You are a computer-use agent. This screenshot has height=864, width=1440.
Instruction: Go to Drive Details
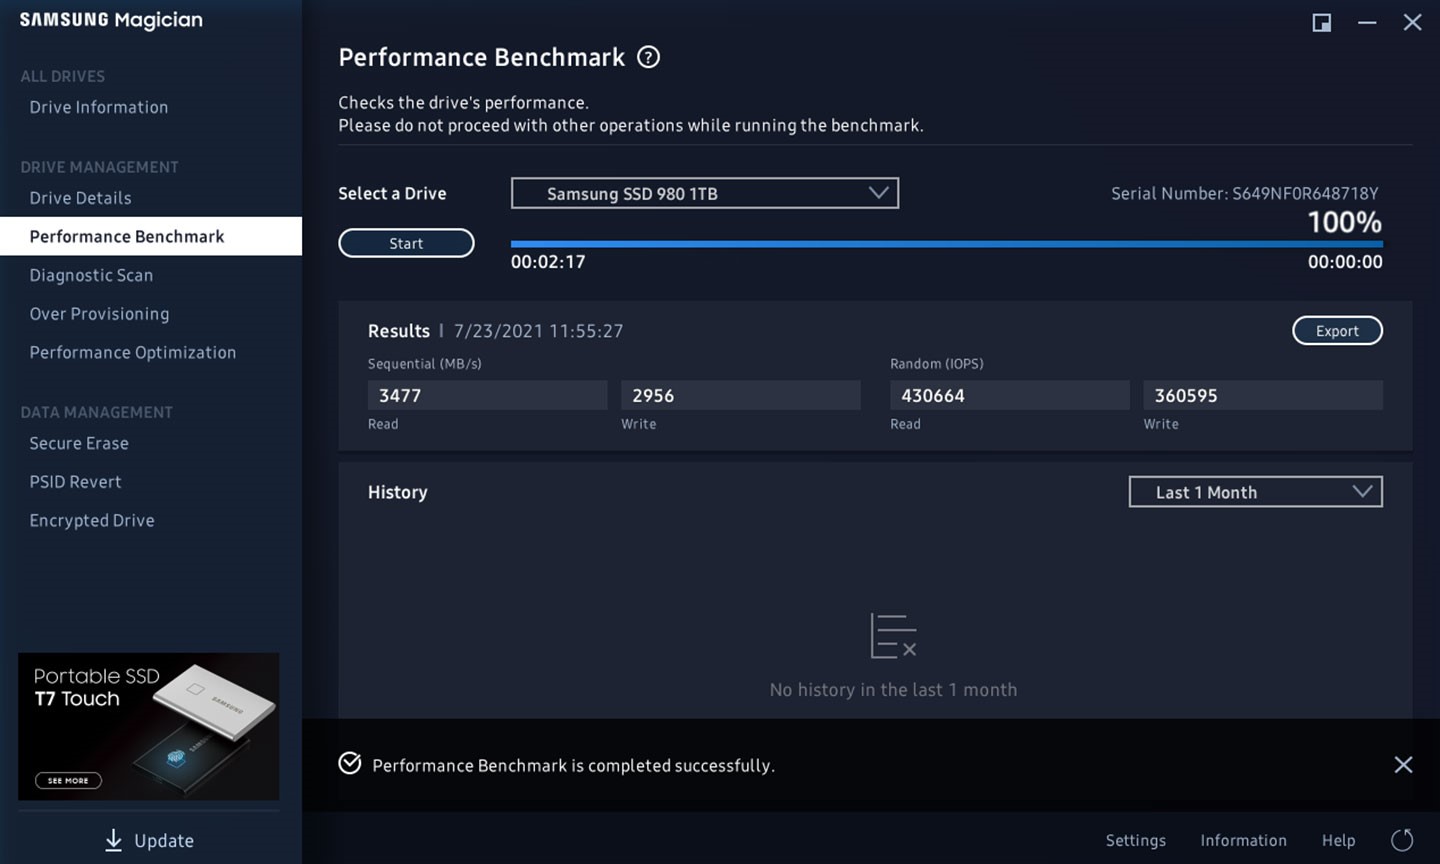[x=80, y=198]
